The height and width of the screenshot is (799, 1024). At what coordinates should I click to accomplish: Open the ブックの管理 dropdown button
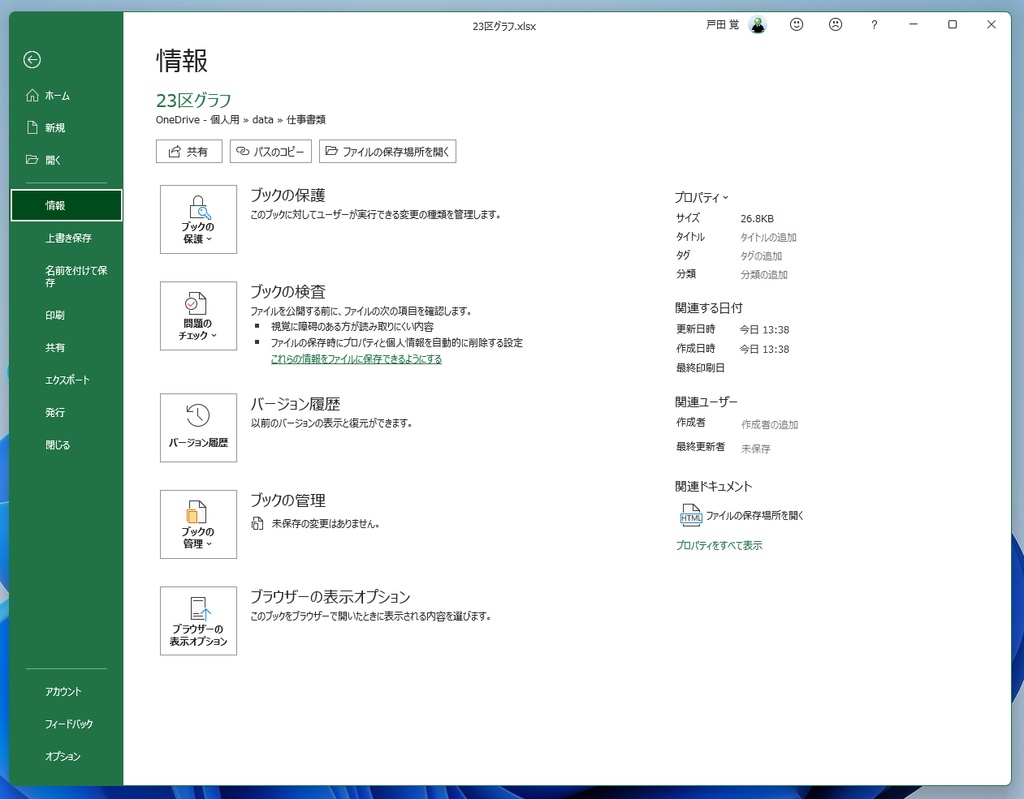[199, 525]
